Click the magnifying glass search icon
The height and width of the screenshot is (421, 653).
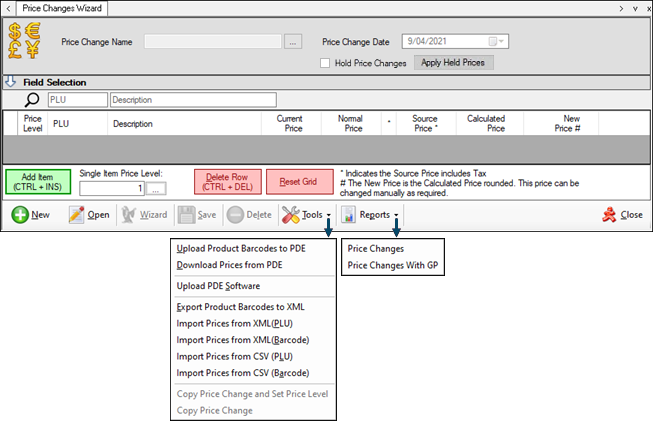coord(32,100)
